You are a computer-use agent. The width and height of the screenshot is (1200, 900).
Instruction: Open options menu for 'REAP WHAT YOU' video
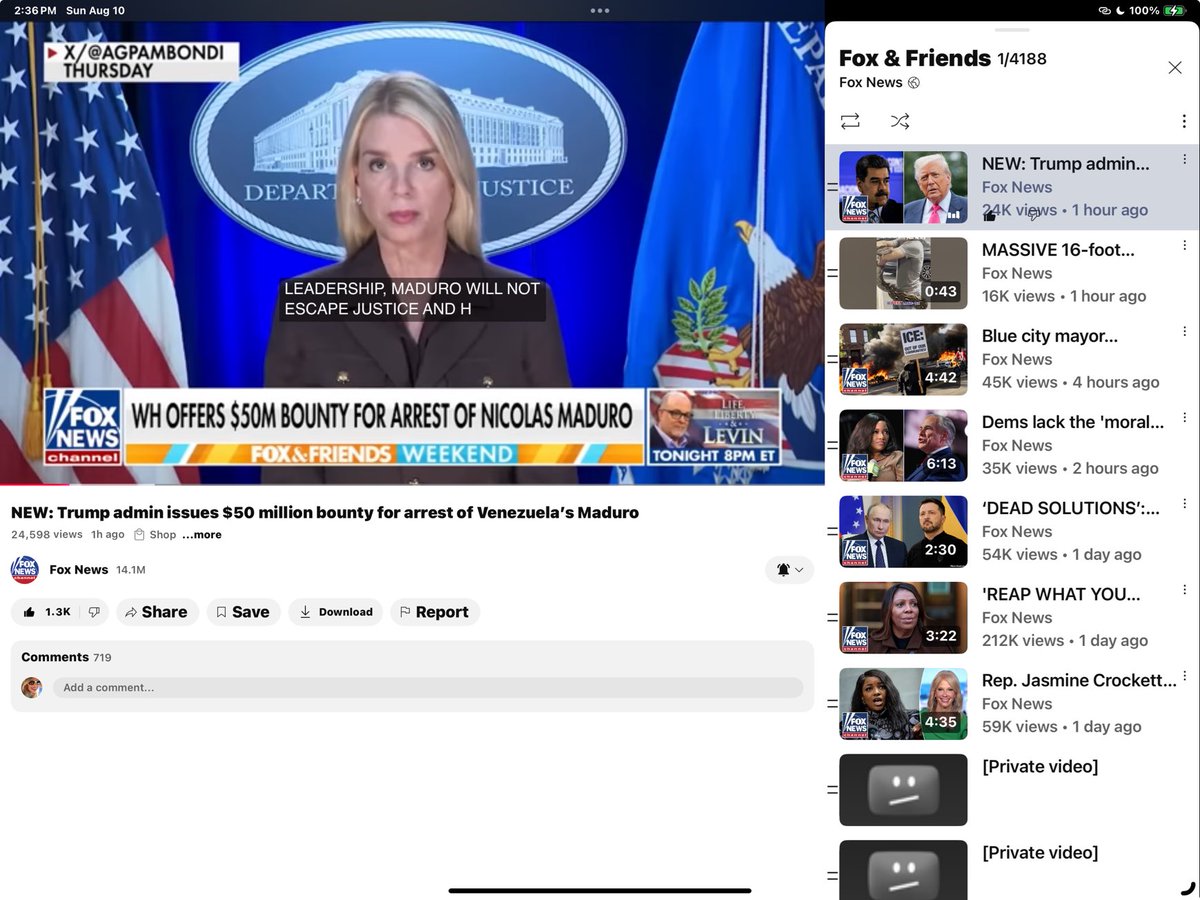click(1184, 589)
